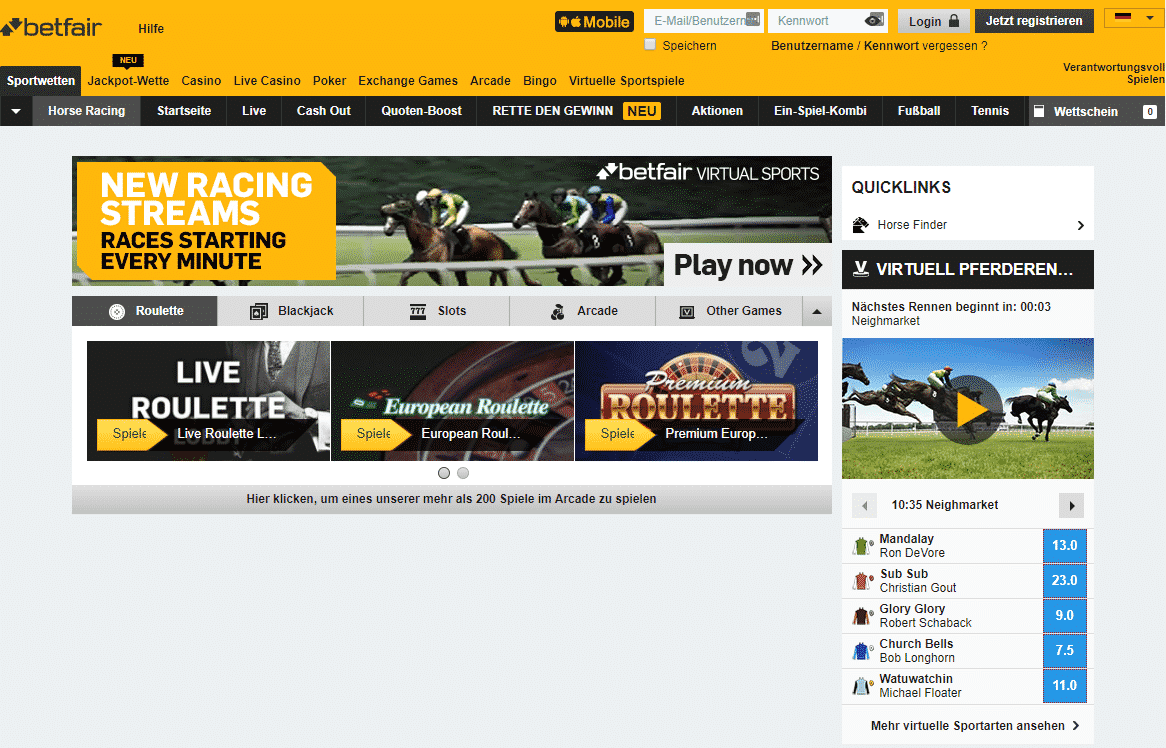Click the Login button
1166x748 pixels.
click(x=933, y=21)
